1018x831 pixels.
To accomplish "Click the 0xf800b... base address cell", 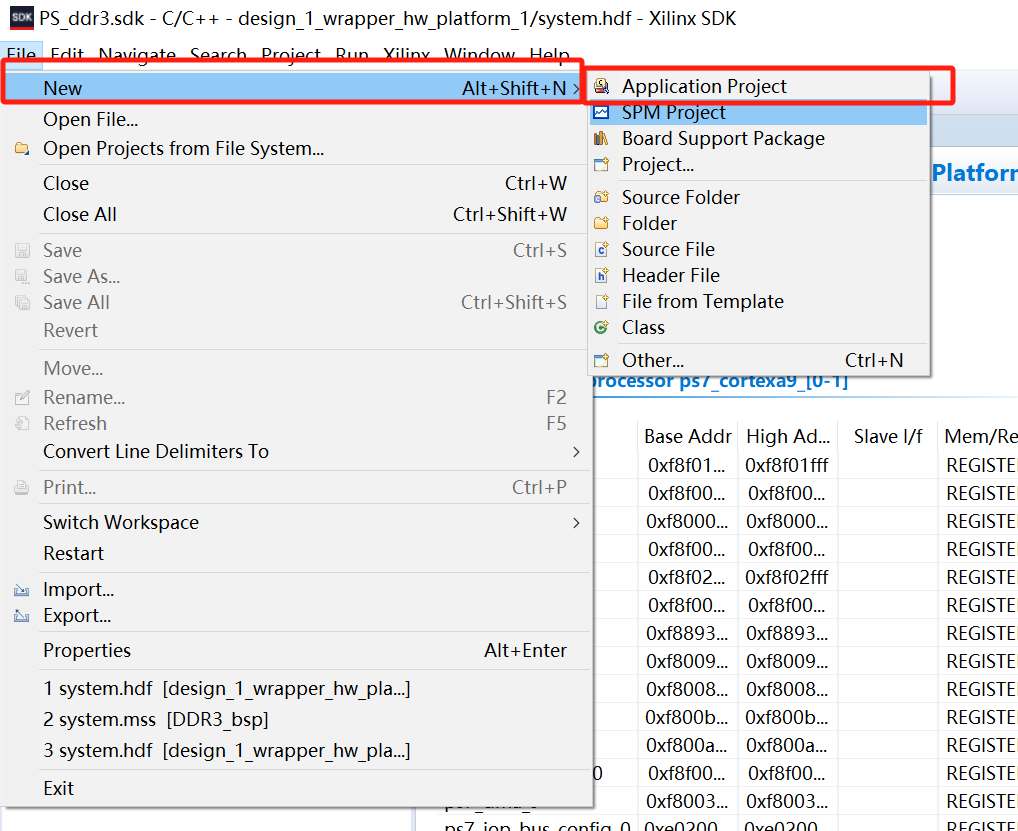I will click(687, 717).
